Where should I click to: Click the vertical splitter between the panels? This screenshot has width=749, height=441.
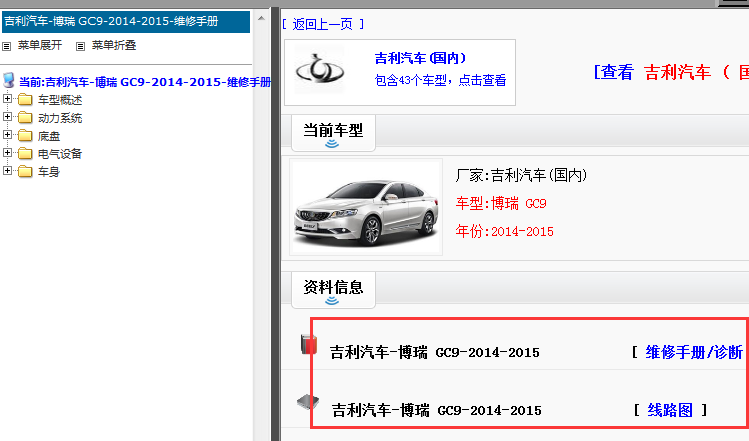click(275, 225)
